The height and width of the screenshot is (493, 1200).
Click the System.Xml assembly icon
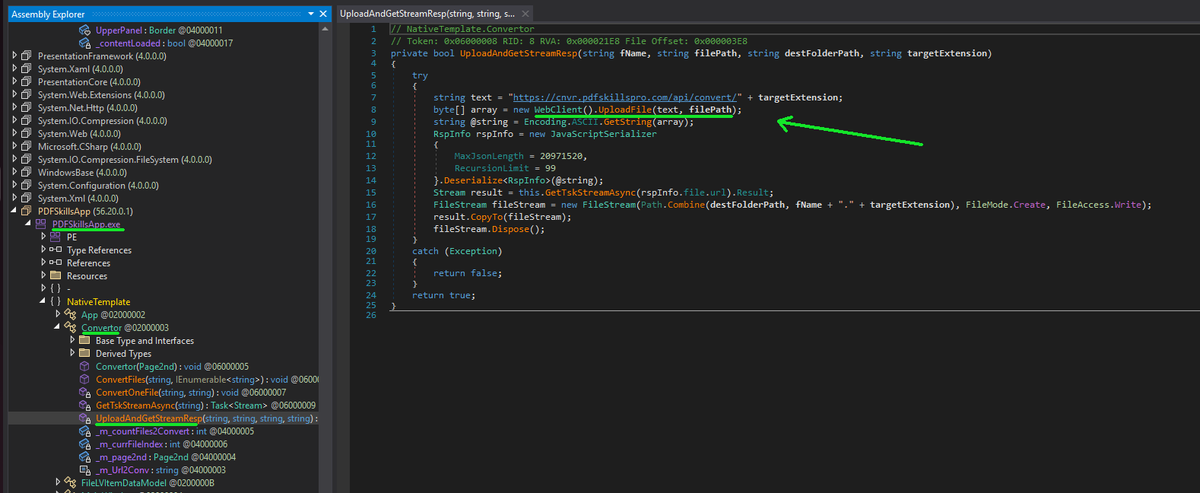[27, 198]
